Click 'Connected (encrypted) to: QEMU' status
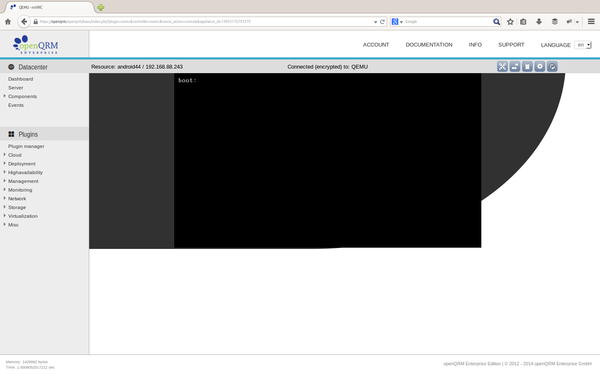 pos(327,67)
